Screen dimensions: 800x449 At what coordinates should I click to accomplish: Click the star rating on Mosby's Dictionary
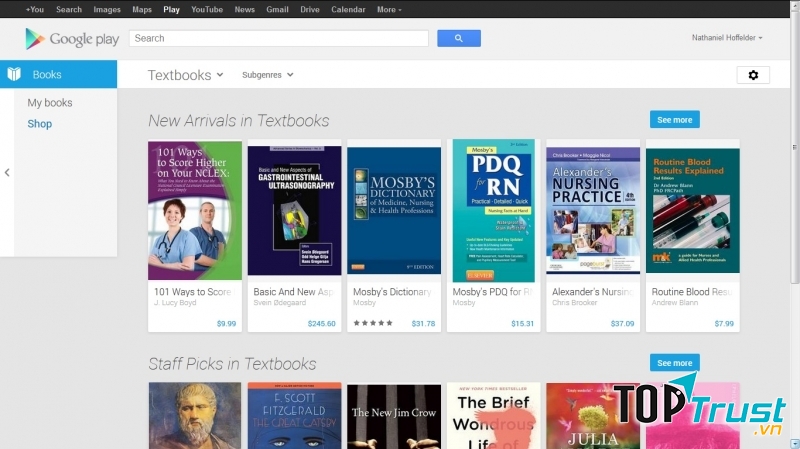tap(373, 323)
